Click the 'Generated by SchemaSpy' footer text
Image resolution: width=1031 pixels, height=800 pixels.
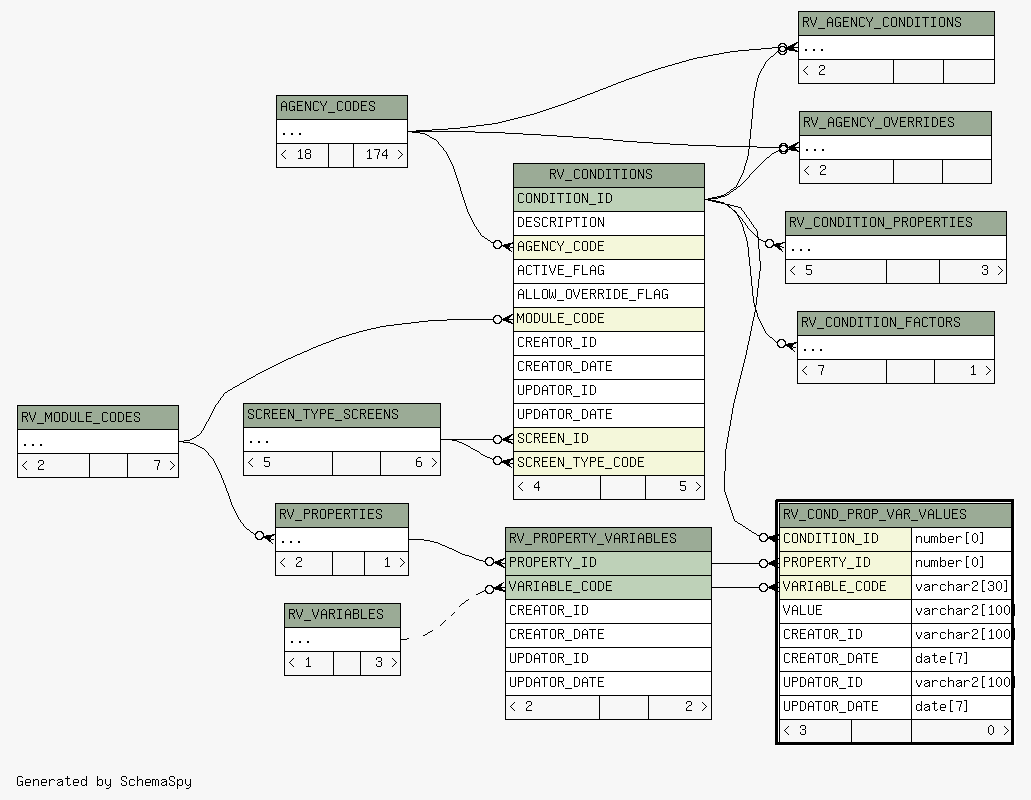click(x=104, y=782)
